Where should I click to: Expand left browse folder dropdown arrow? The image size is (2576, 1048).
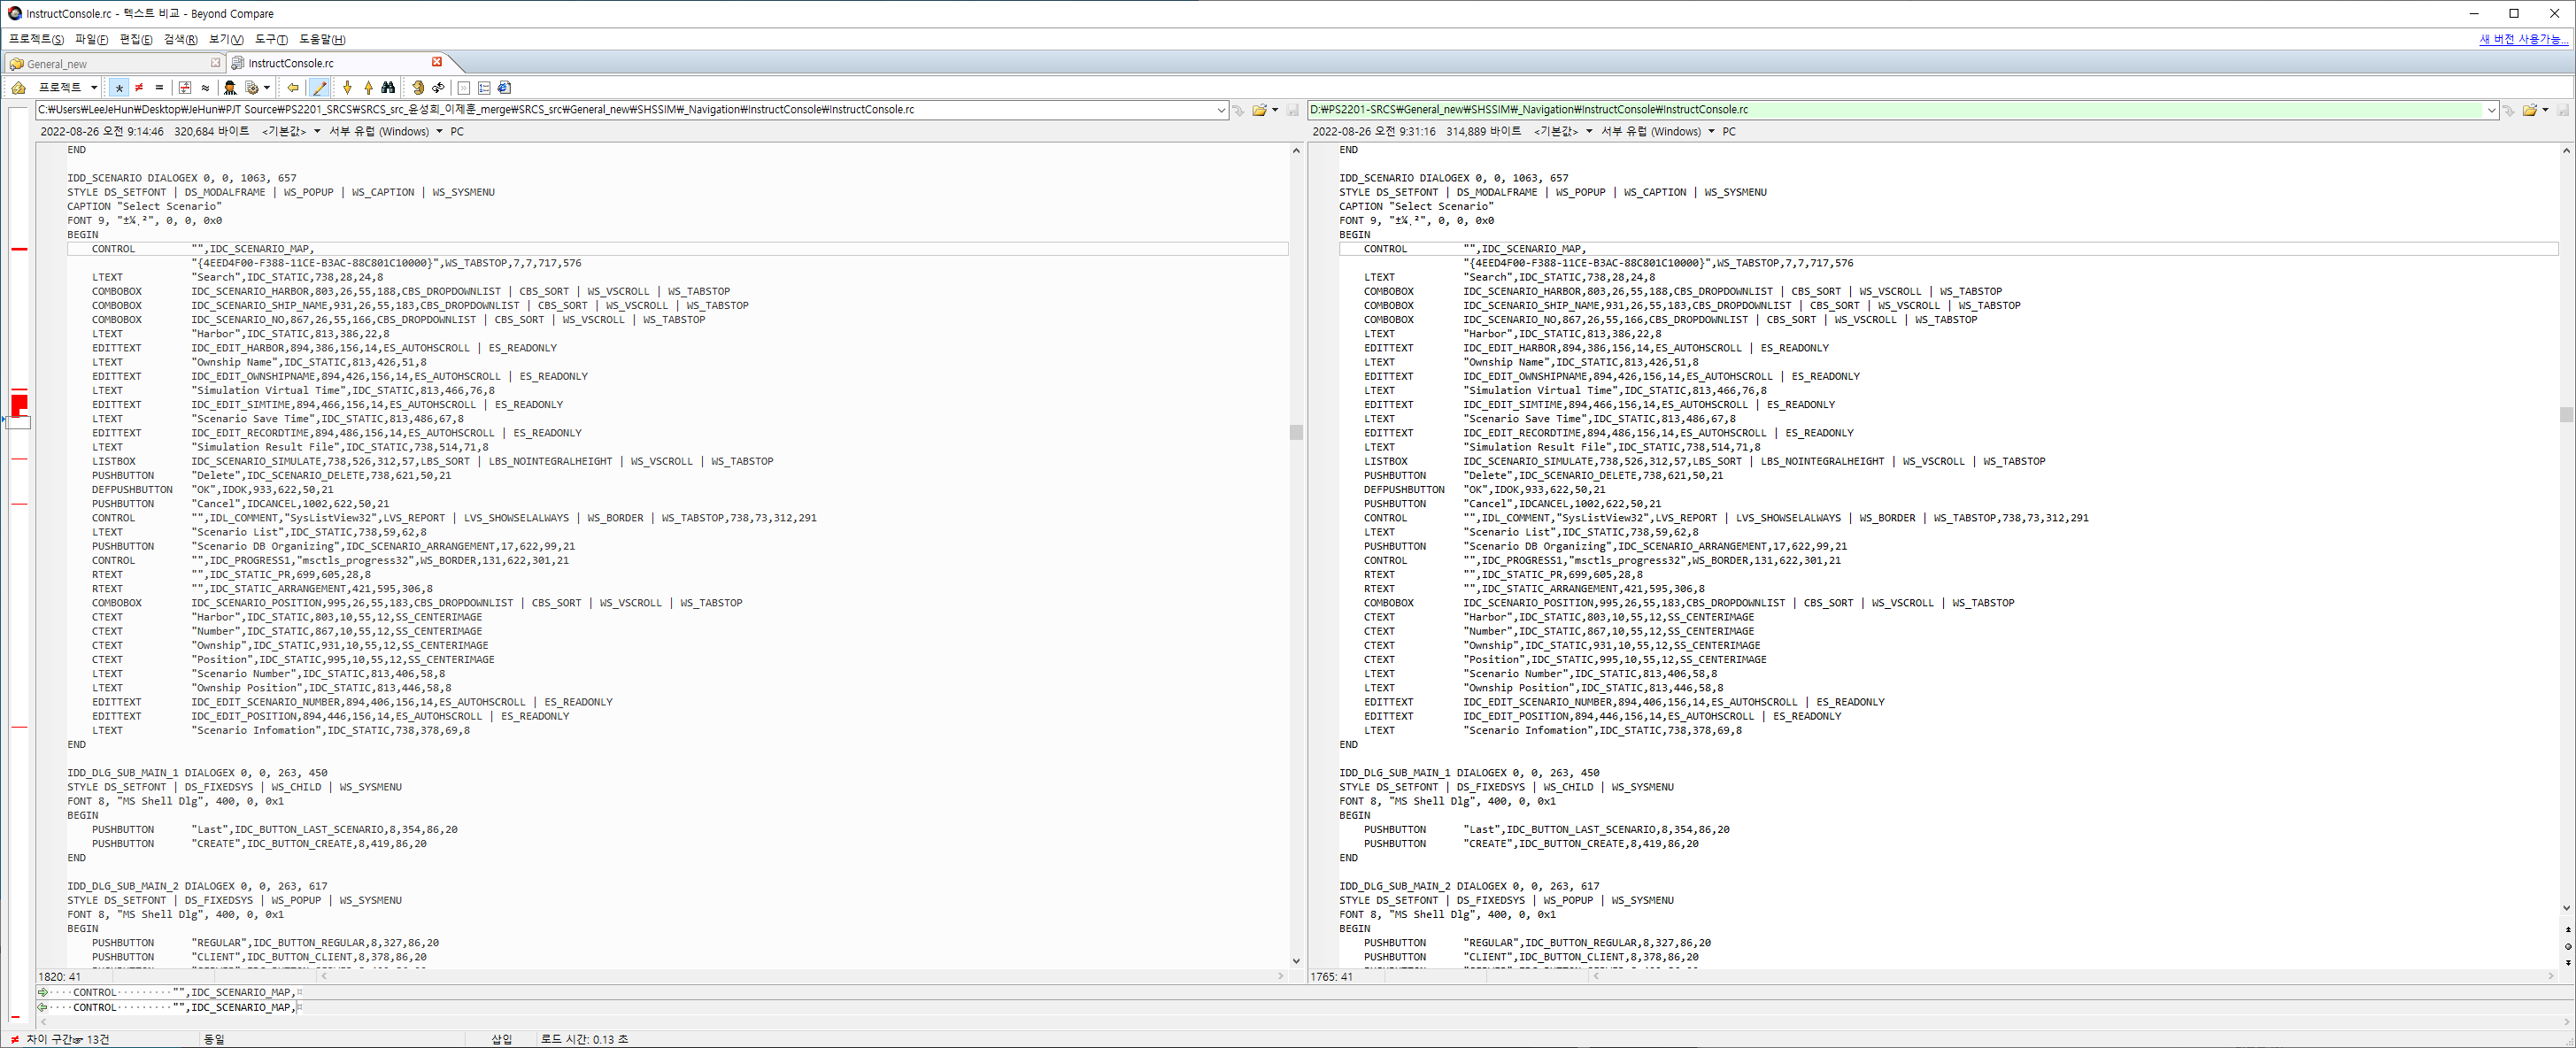(1275, 110)
